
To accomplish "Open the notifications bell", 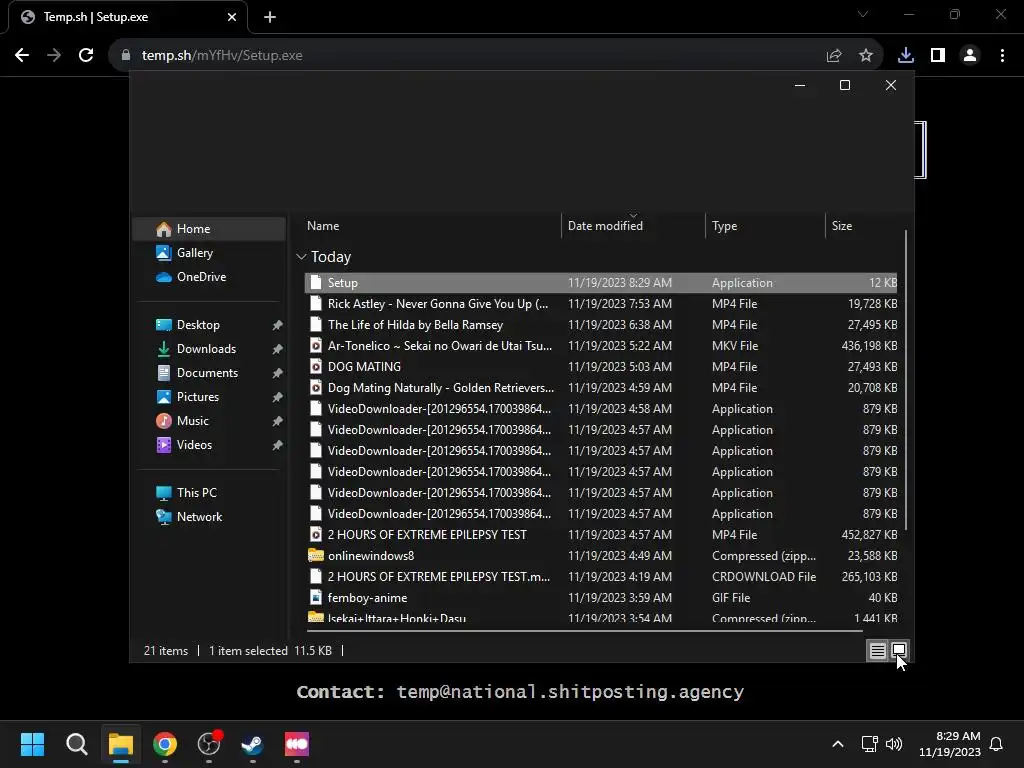I will 996,744.
